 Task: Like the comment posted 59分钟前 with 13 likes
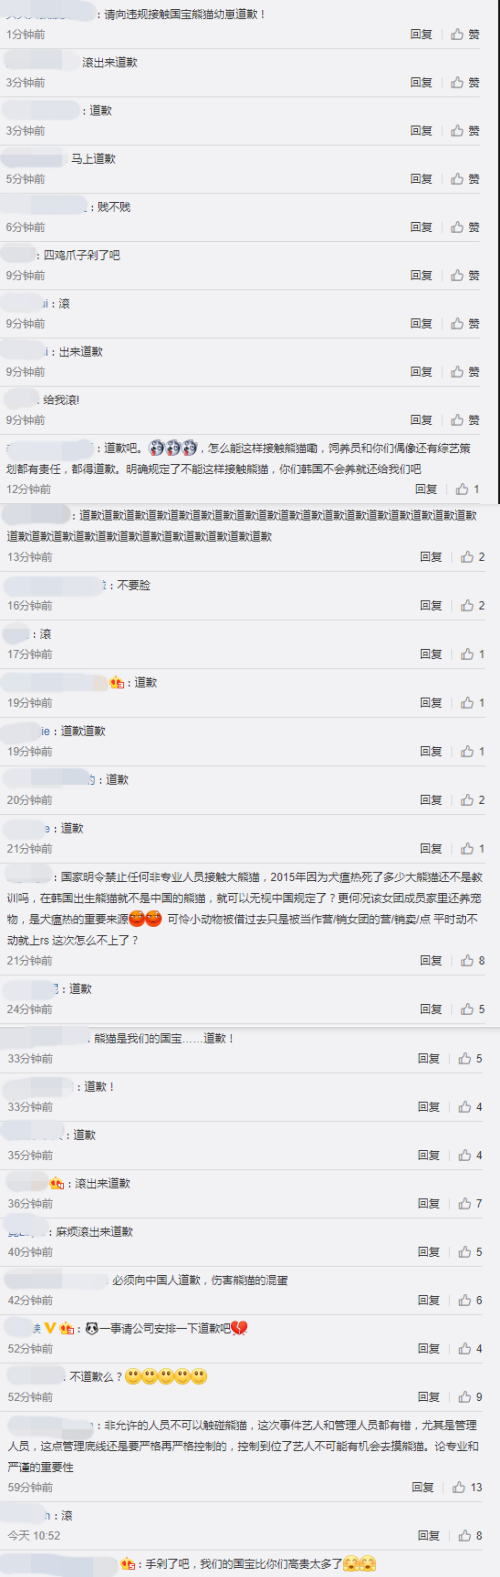click(468, 1487)
